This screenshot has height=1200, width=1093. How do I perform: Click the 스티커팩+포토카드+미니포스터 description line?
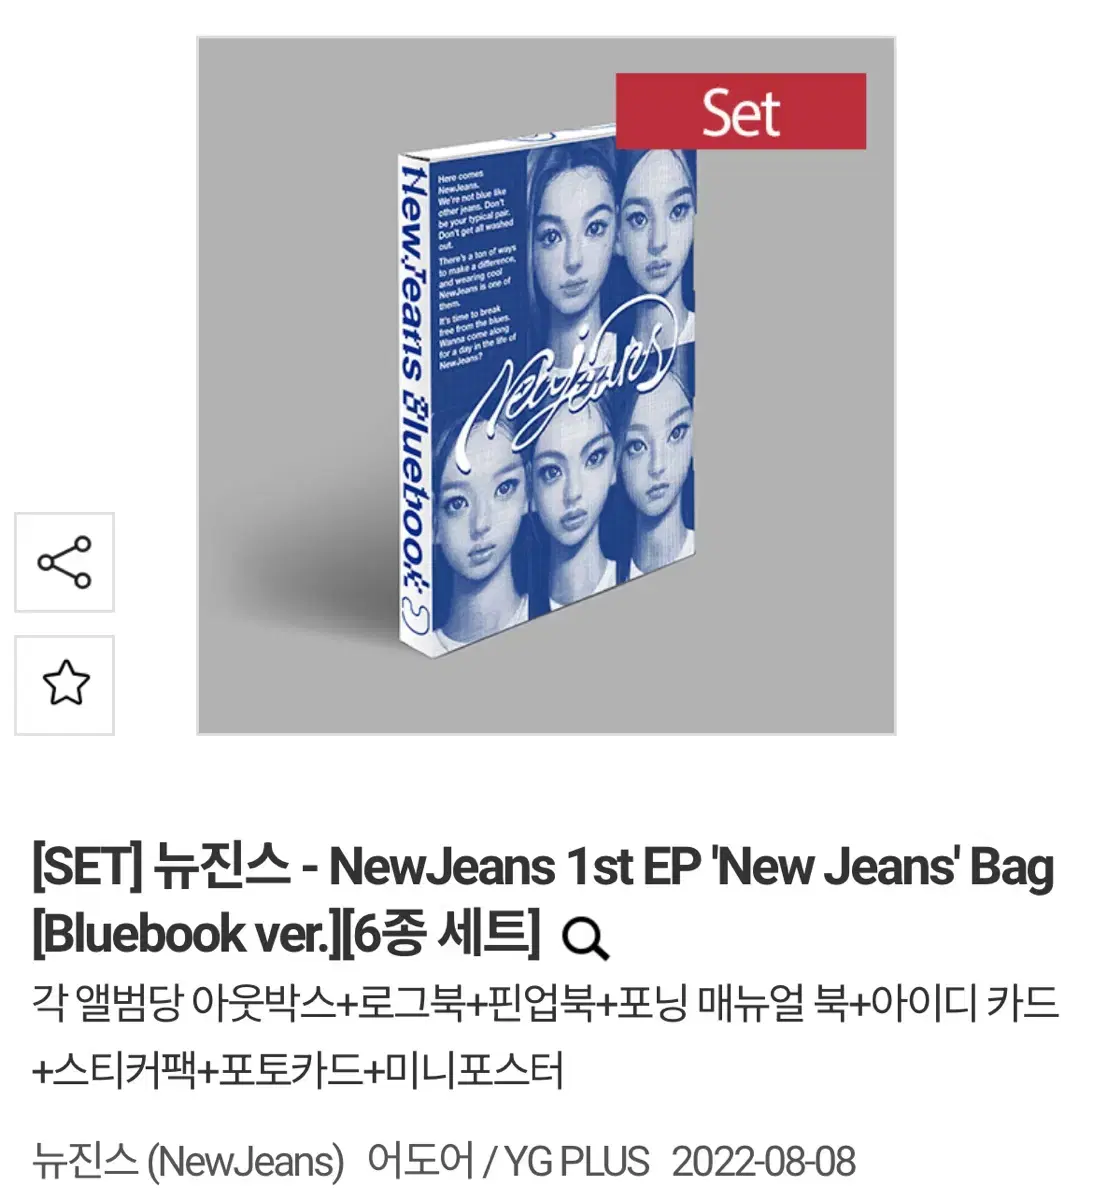pos(298,1069)
